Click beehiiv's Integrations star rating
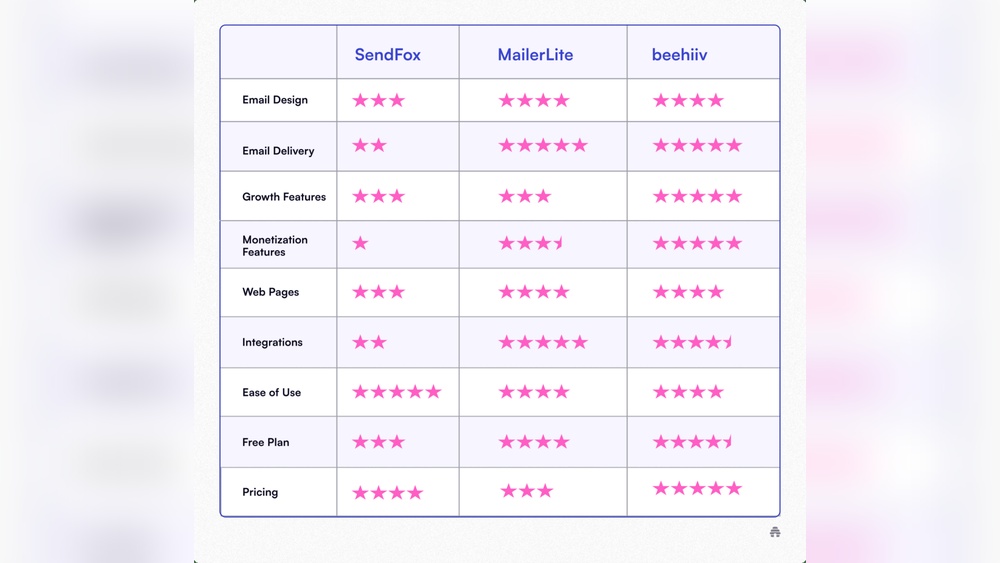The height and width of the screenshot is (563, 1000). (693, 342)
